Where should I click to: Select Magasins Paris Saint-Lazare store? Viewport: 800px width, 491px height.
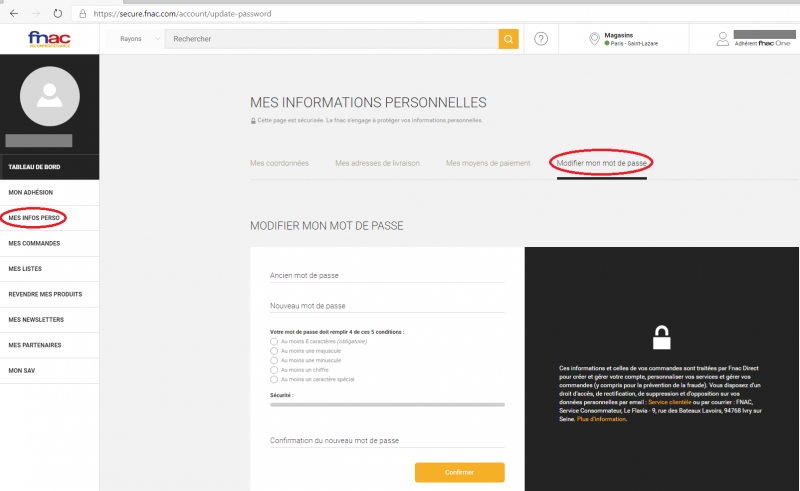coord(631,39)
